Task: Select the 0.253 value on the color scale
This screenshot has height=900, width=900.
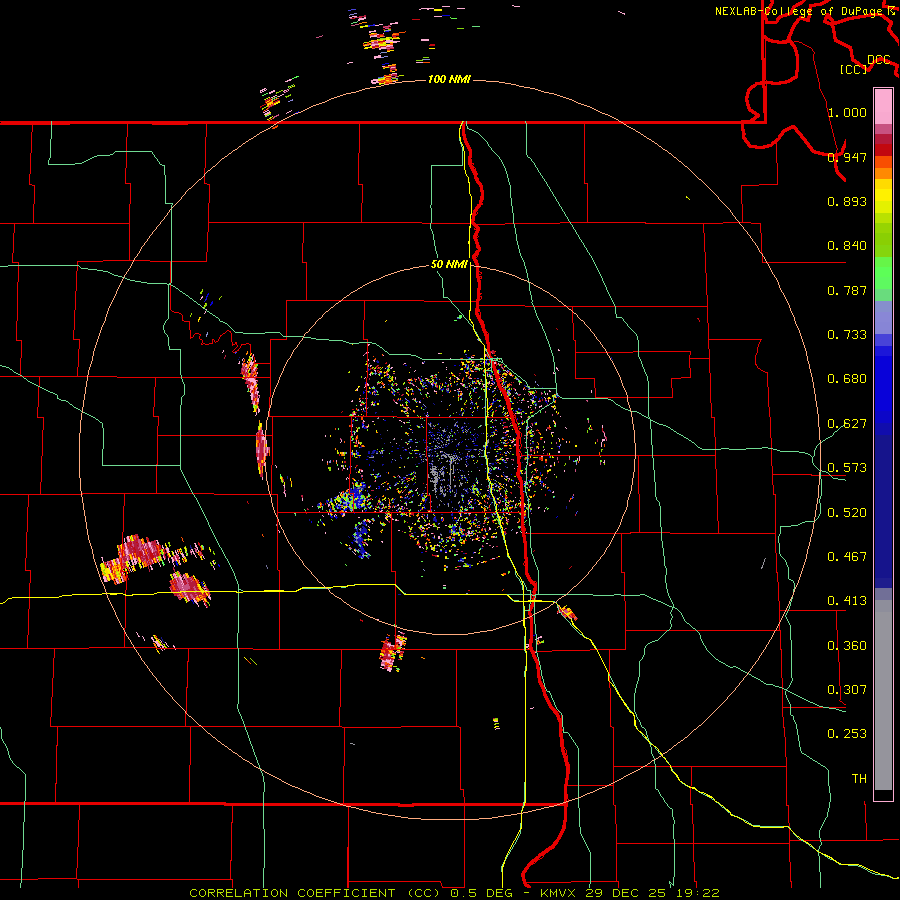Action: [x=847, y=734]
